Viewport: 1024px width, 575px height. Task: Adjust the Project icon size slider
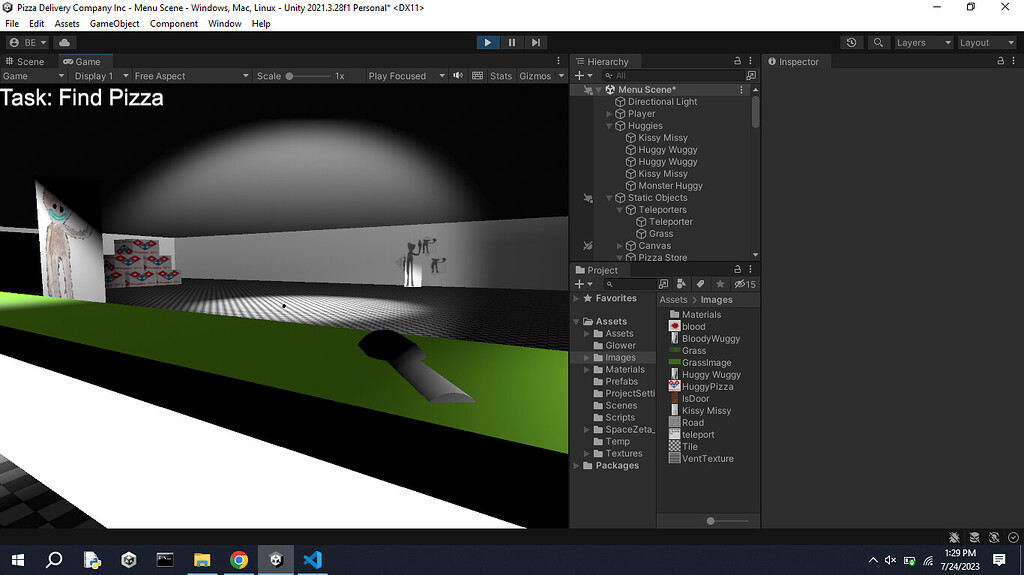click(727, 521)
